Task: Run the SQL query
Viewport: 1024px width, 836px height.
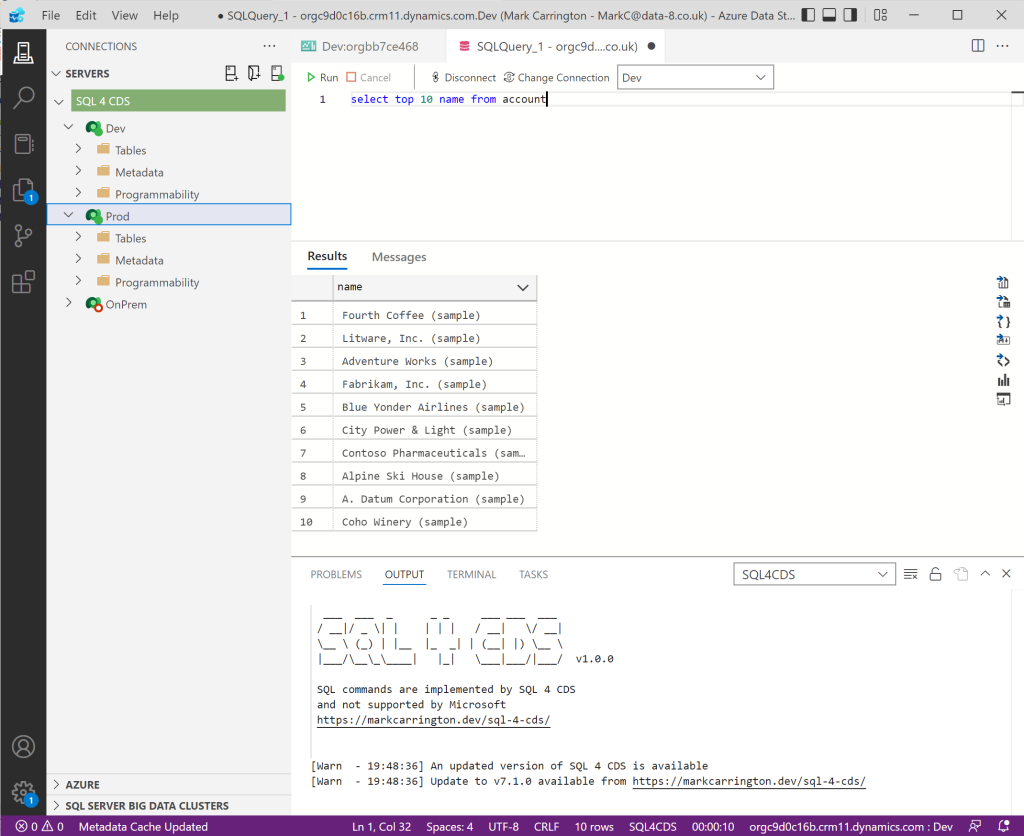Action: tap(322, 77)
